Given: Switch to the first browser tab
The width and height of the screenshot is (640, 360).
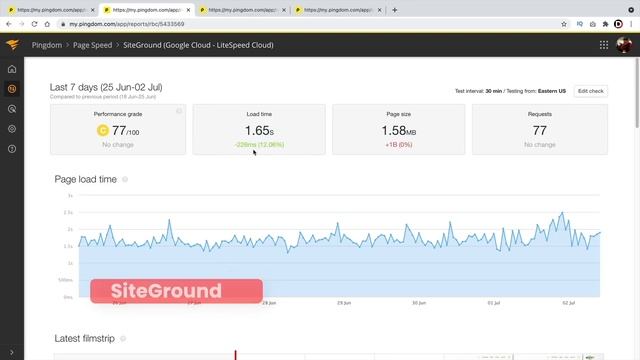Looking at the screenshot, I should [x=51, y=10].
